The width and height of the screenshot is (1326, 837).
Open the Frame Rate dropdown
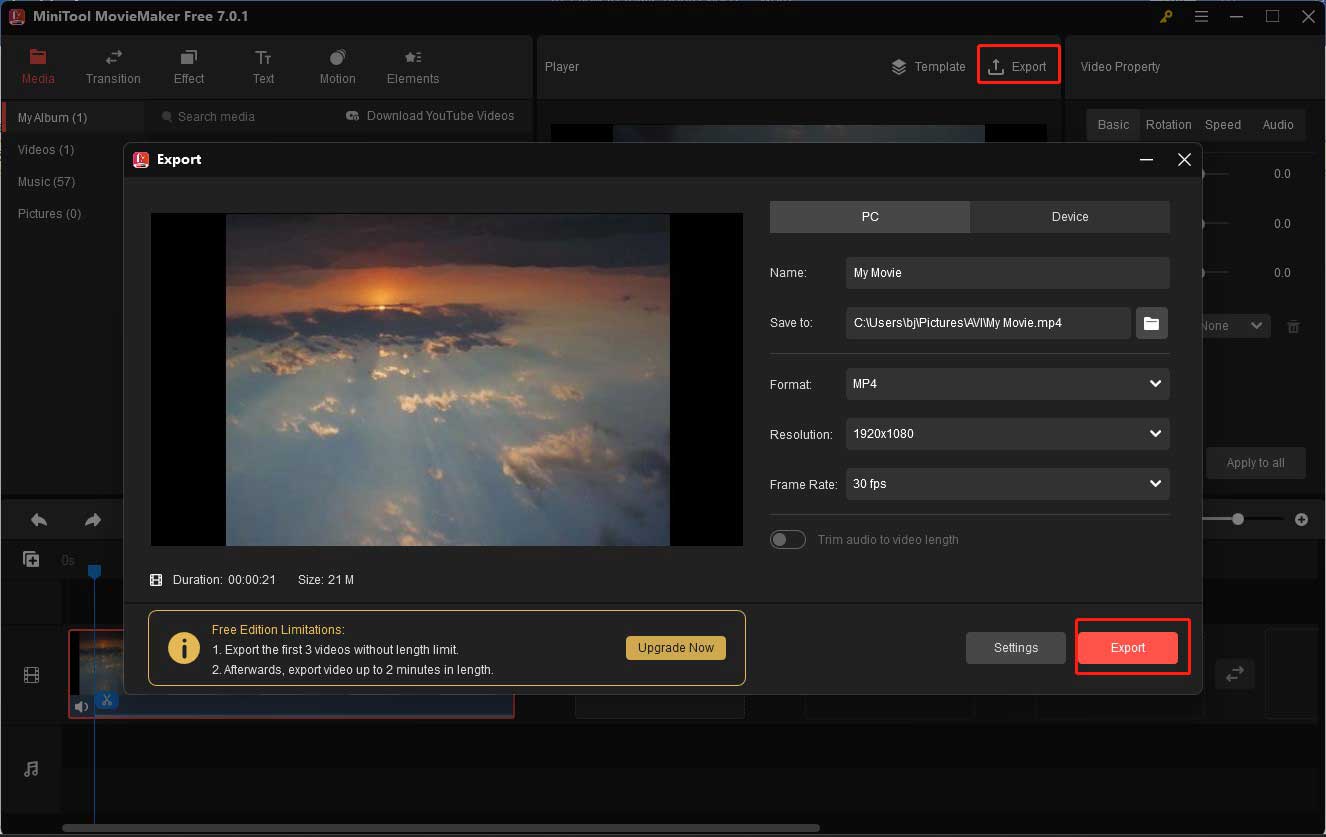[x=1006, y=484]
